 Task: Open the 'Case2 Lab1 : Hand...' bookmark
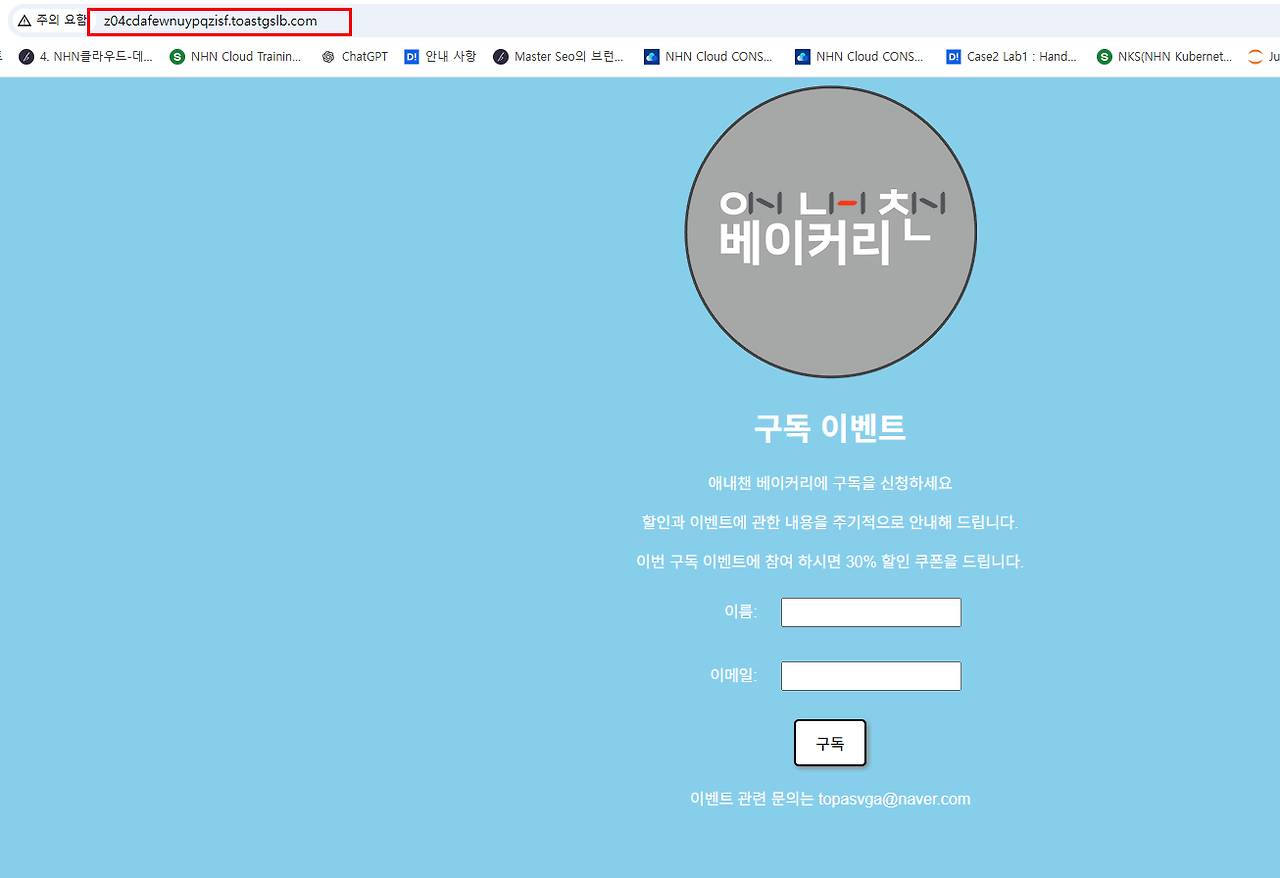(x=1011, y=57)
